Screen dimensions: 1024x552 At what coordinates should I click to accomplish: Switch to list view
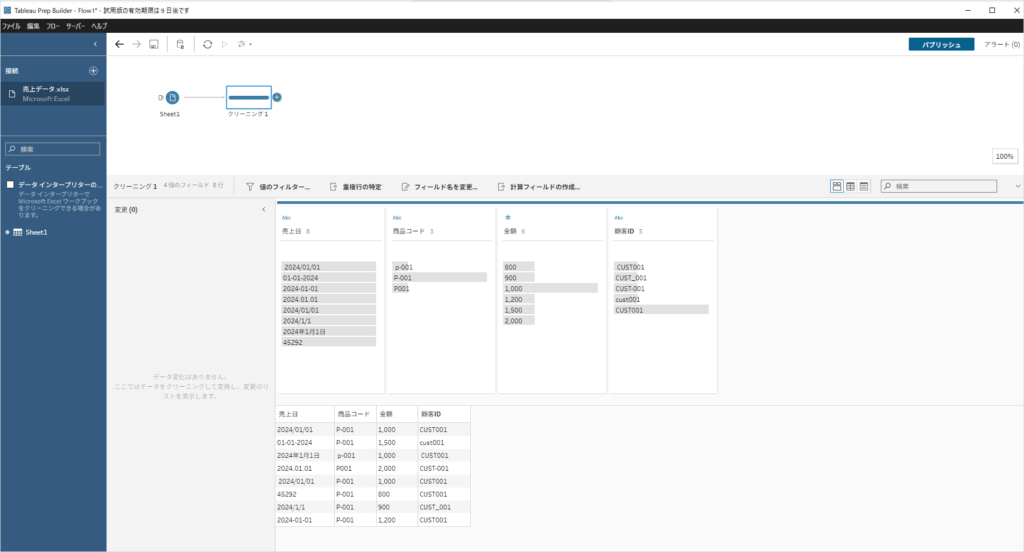tap(864, 186)
